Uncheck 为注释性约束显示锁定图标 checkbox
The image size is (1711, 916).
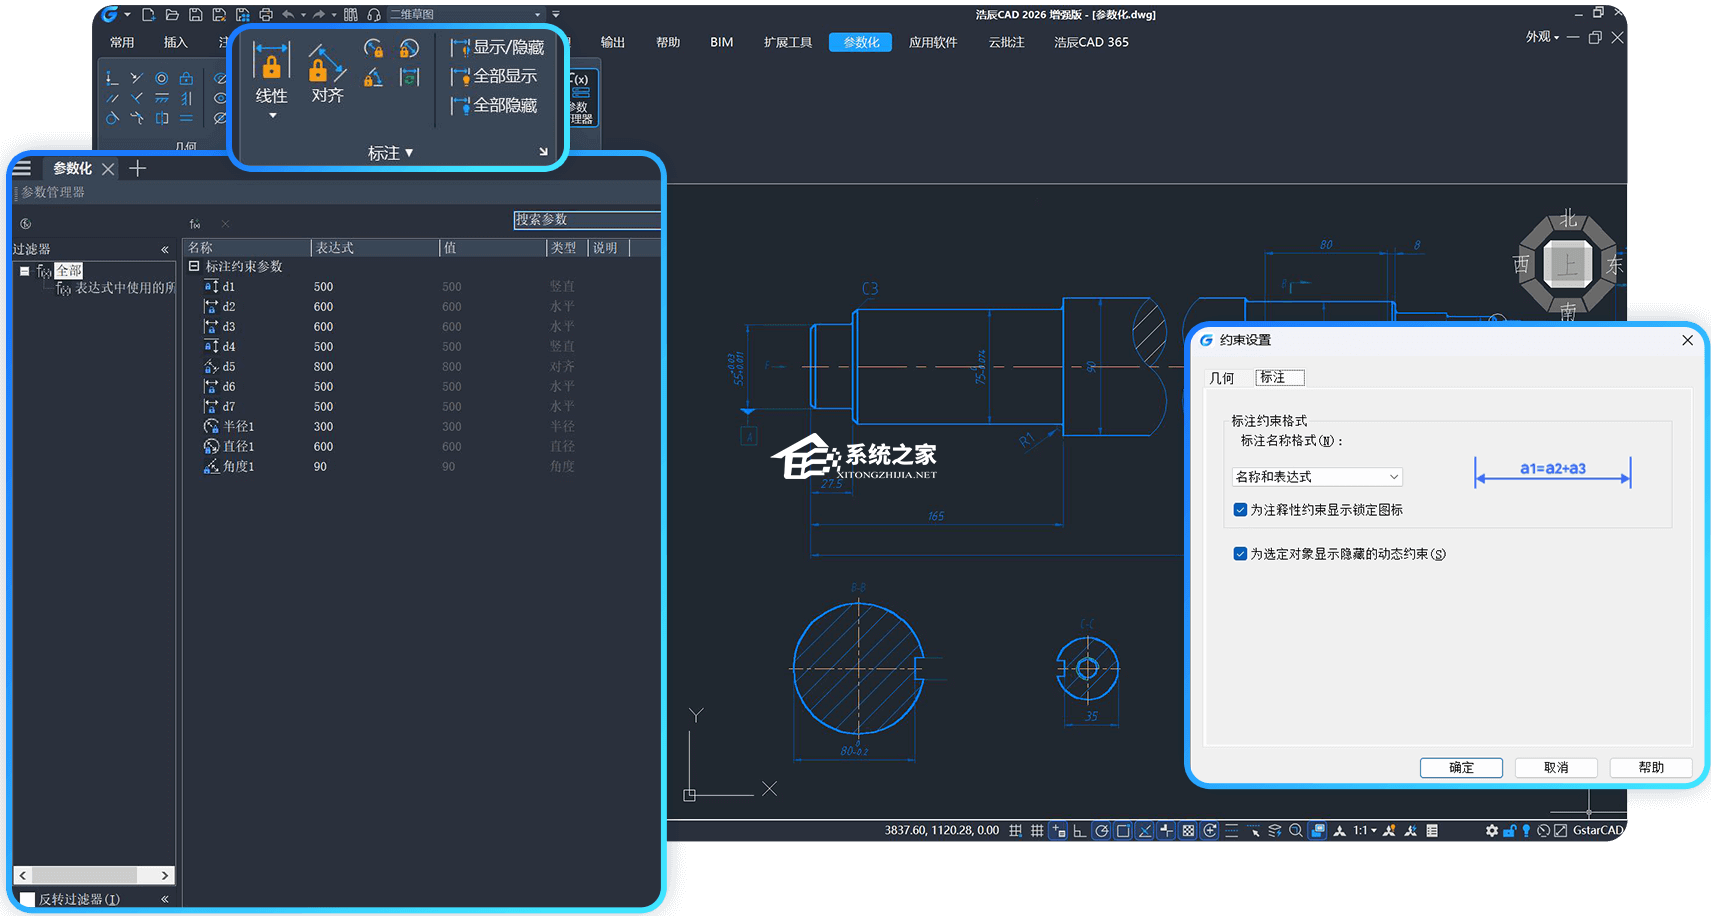tap(1240, 510)
